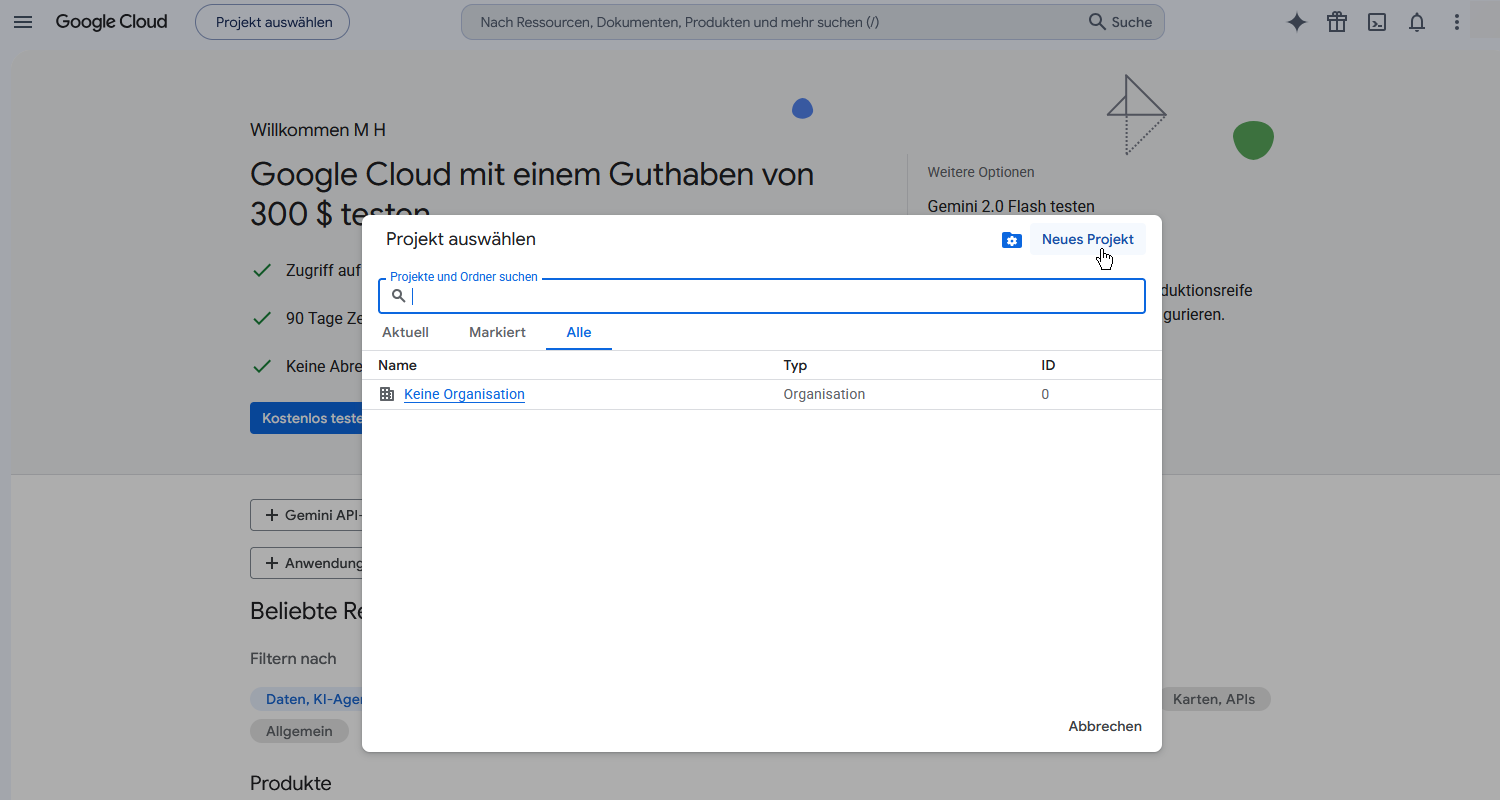Open the three-dot settings menu
1500x800 pixels.
pos(1457,22)
